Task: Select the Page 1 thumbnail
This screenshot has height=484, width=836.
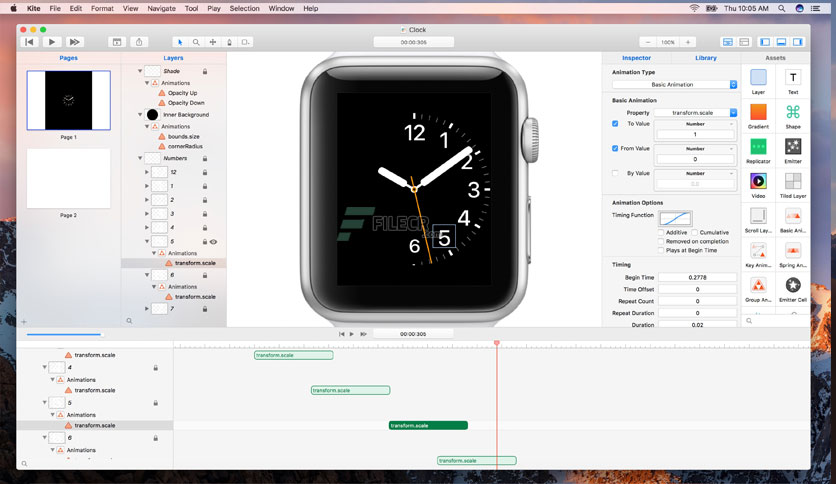Action: point(69,100)
